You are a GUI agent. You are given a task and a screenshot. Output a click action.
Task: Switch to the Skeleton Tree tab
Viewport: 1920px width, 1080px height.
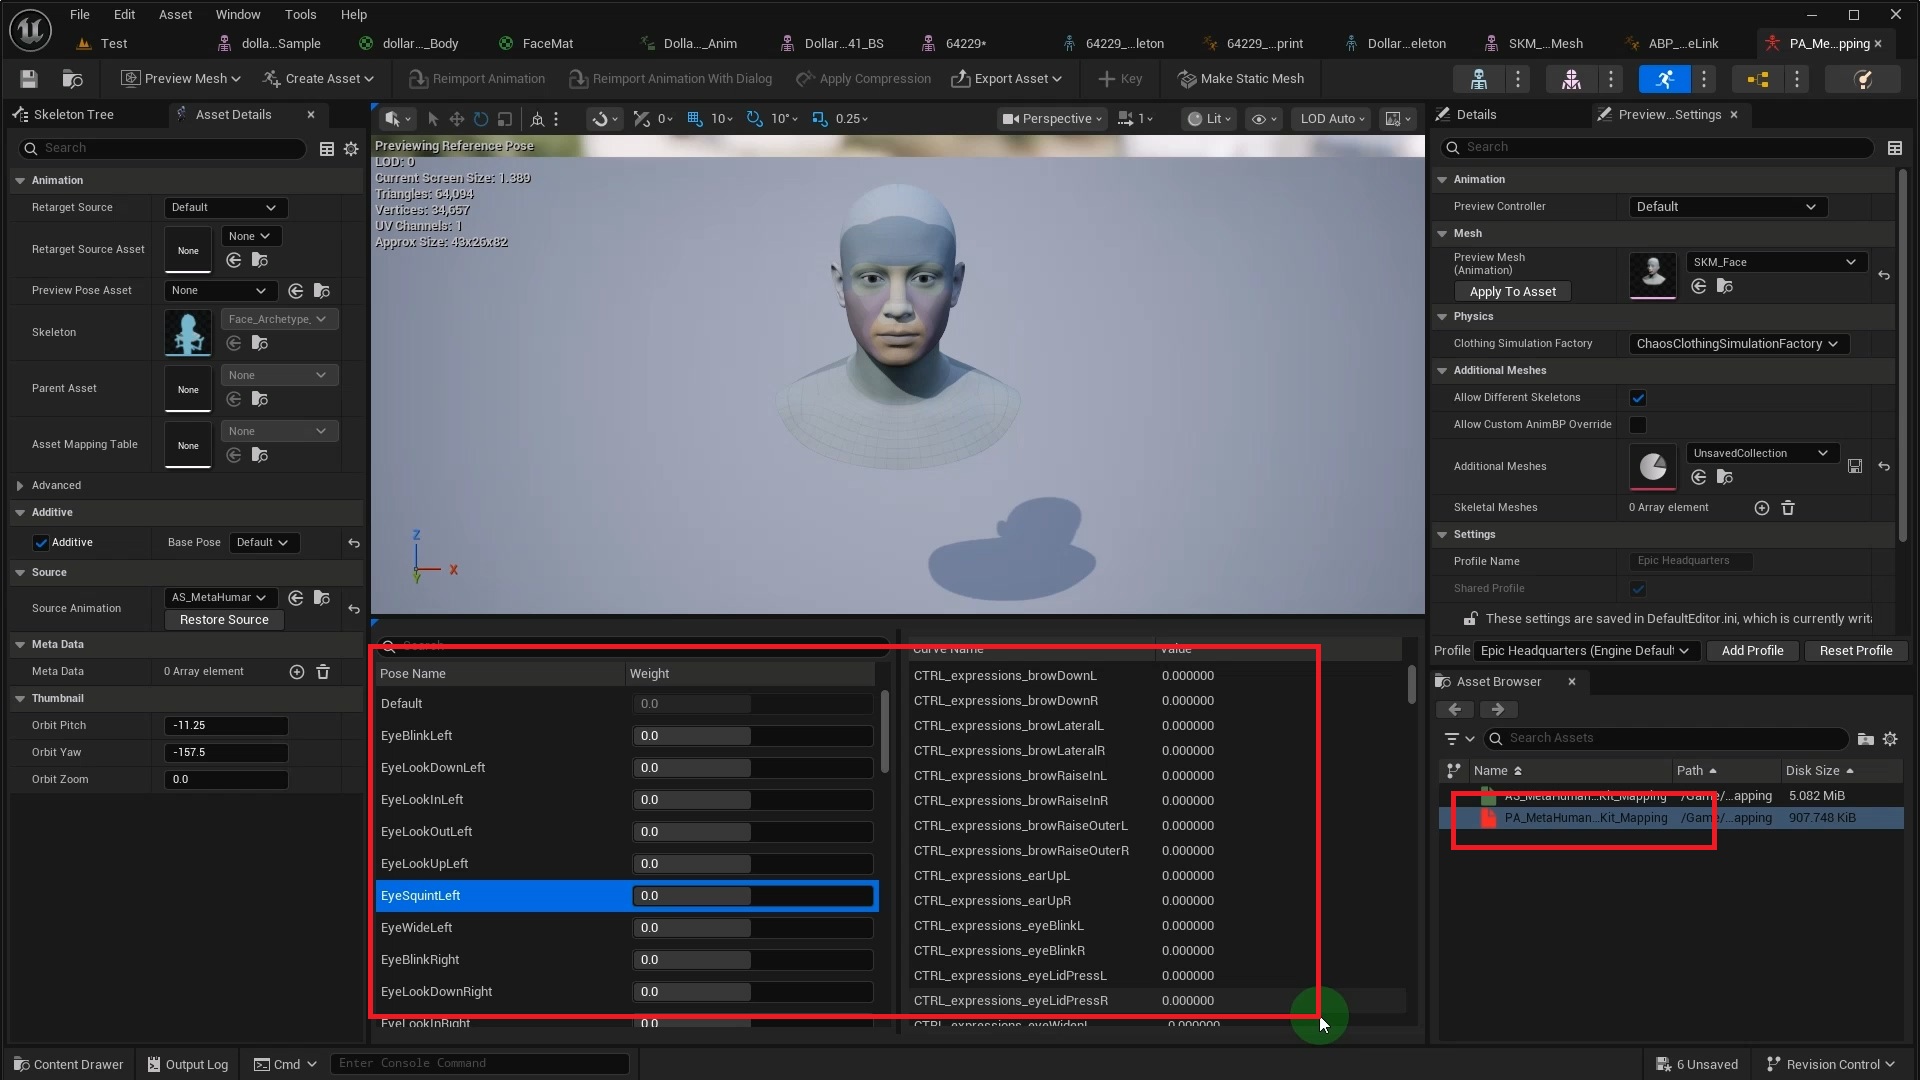pyautogui.click(x=74, y=114)
